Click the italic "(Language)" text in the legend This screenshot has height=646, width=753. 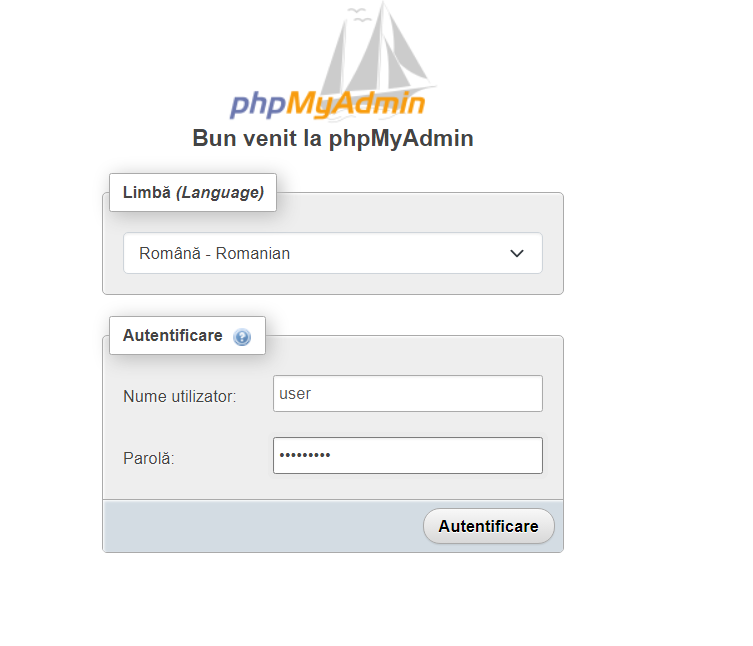220,192
